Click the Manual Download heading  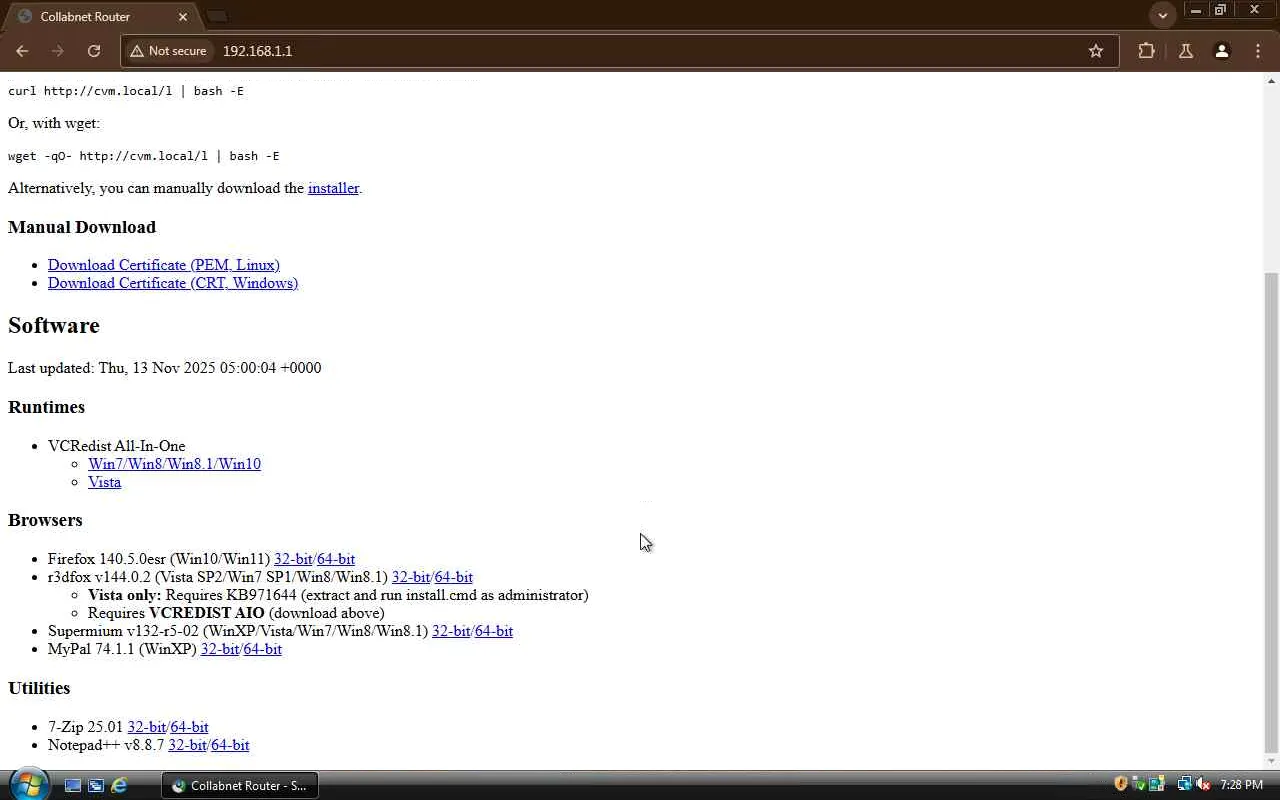82,227
